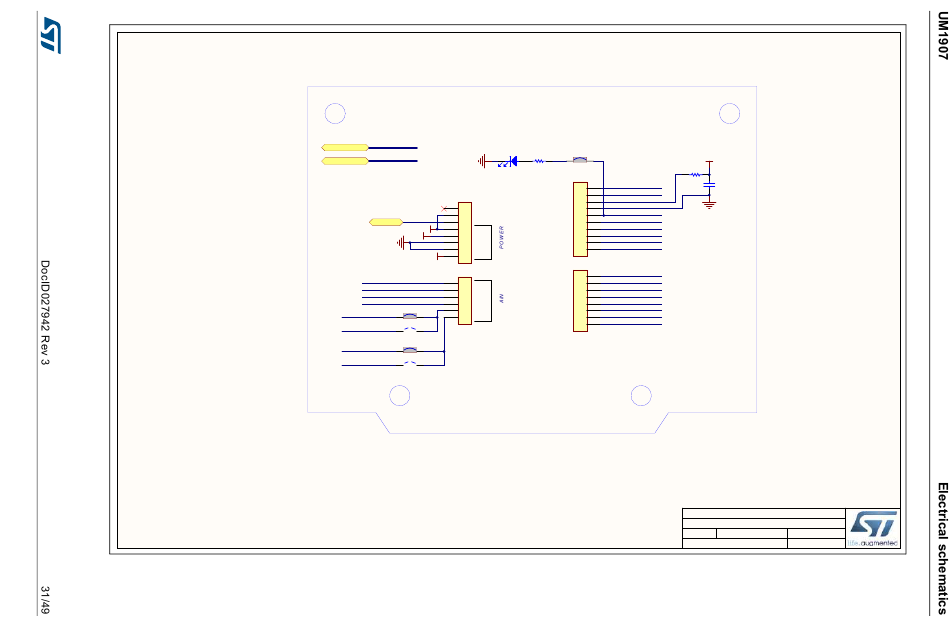Select the bottommost open solder bridge
This screenshot has height=627, width=950.
pos(410,364)
